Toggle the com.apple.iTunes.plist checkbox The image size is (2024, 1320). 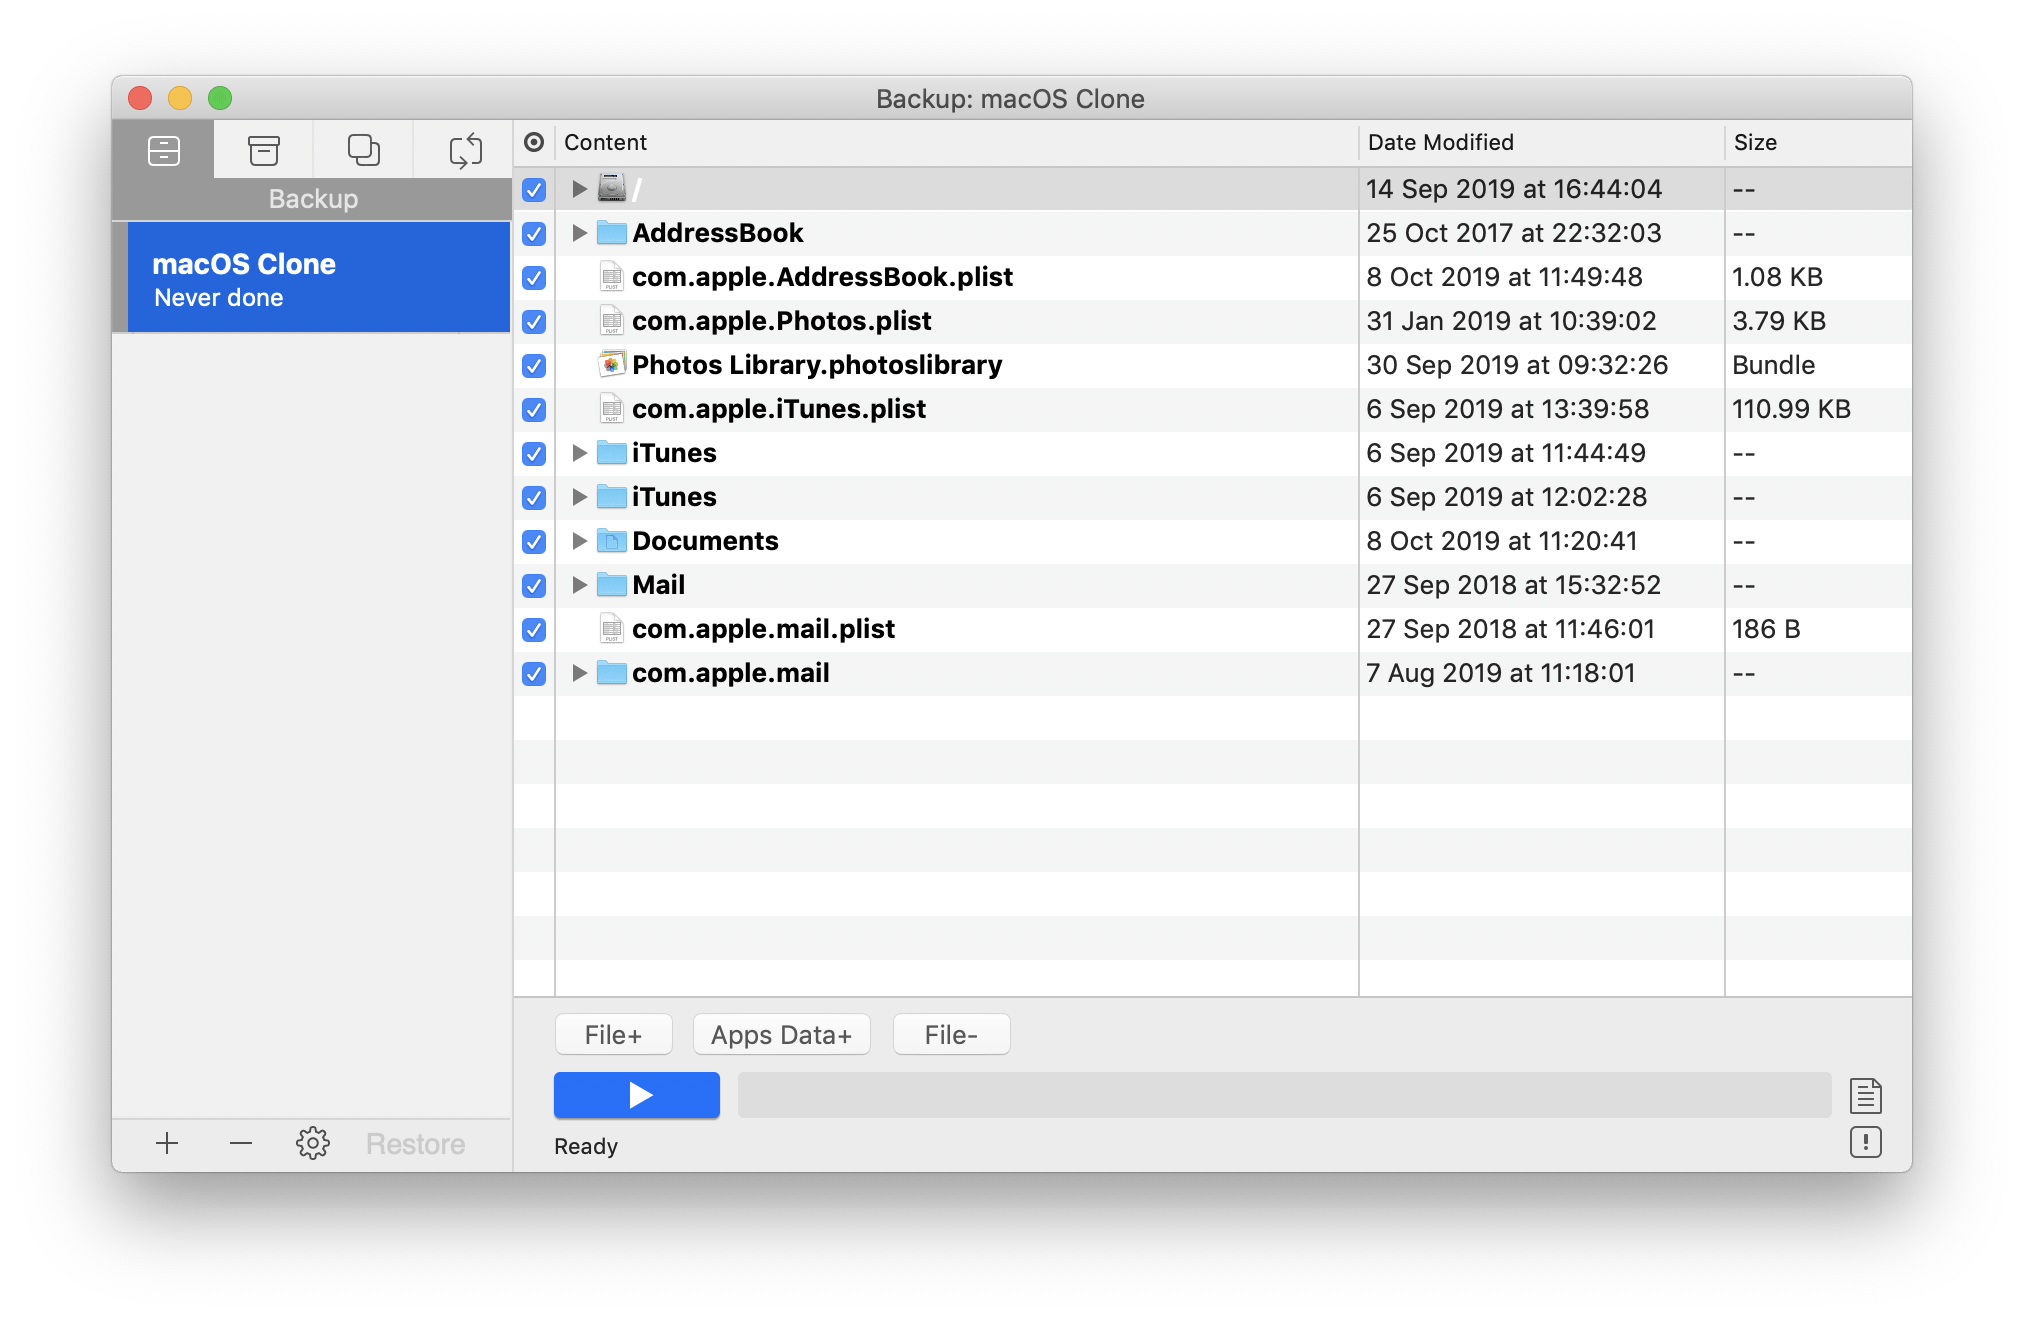click(534, 409)
